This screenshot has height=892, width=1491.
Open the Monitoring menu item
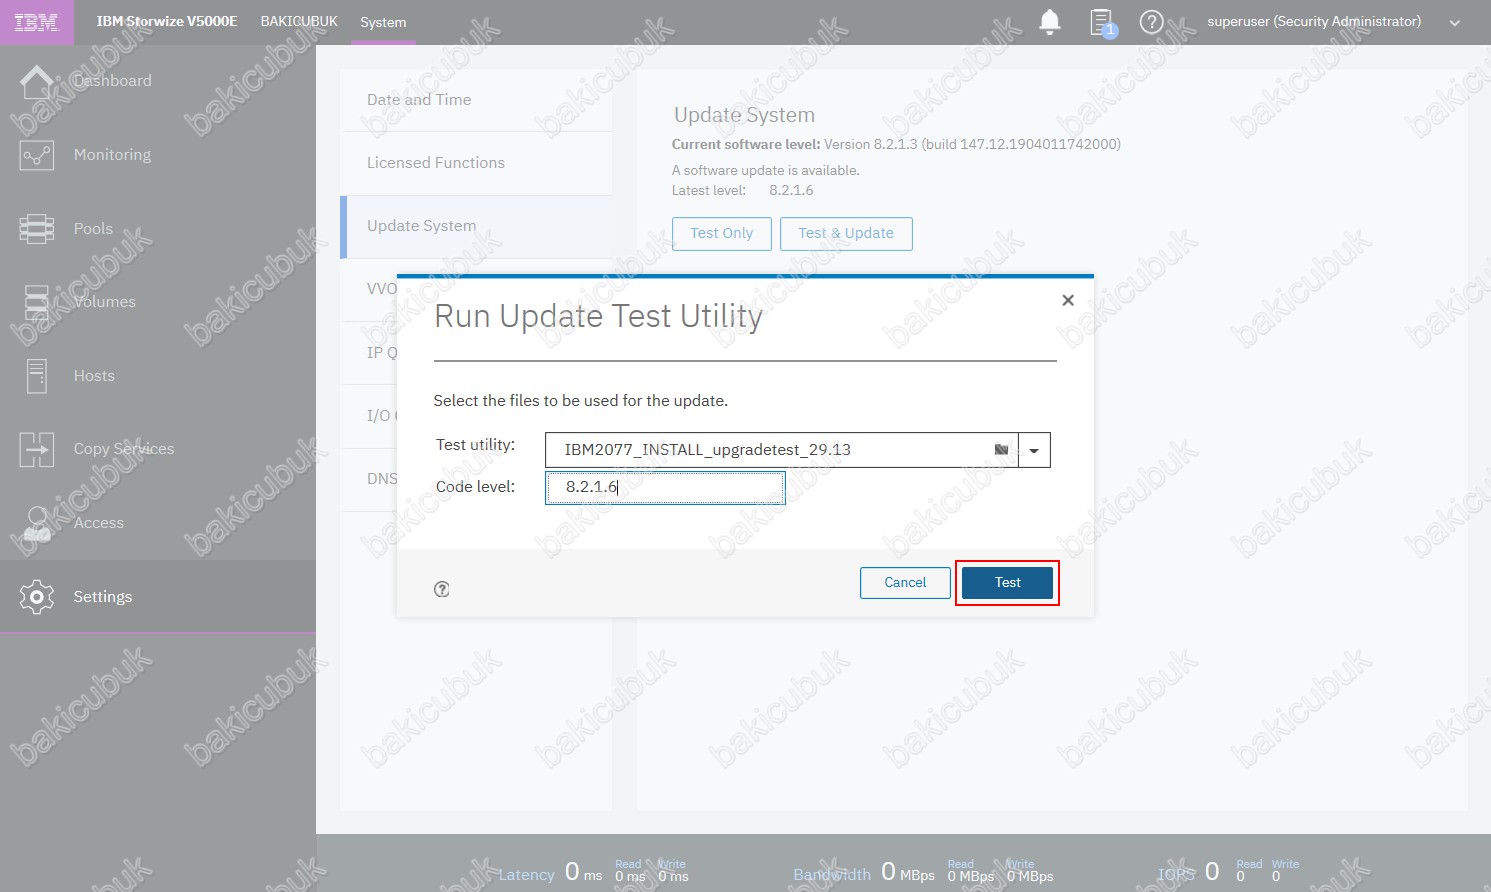tap(113, 155)
